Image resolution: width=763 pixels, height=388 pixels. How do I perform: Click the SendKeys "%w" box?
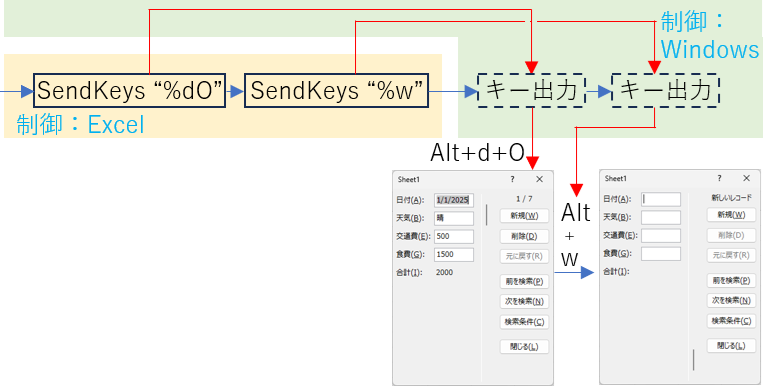click(336, 91)
